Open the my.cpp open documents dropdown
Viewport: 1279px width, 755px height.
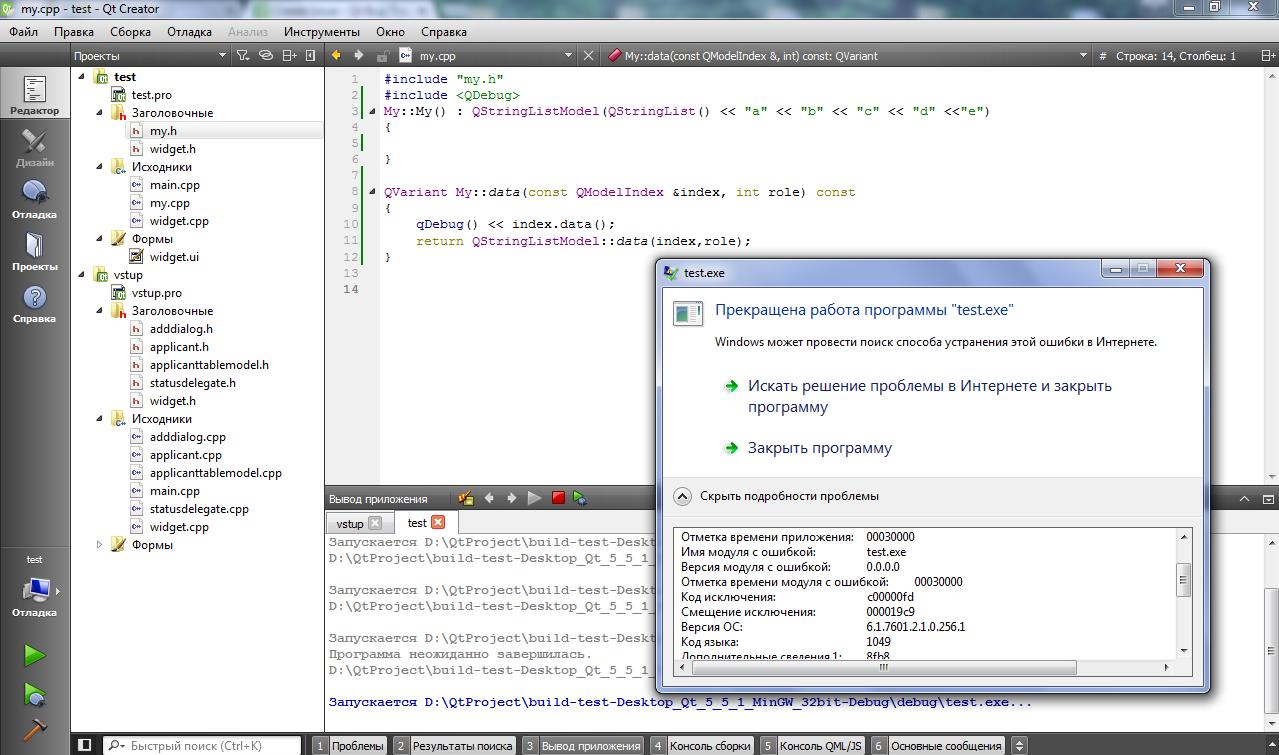pyautogui.click(x=486, y=56)
